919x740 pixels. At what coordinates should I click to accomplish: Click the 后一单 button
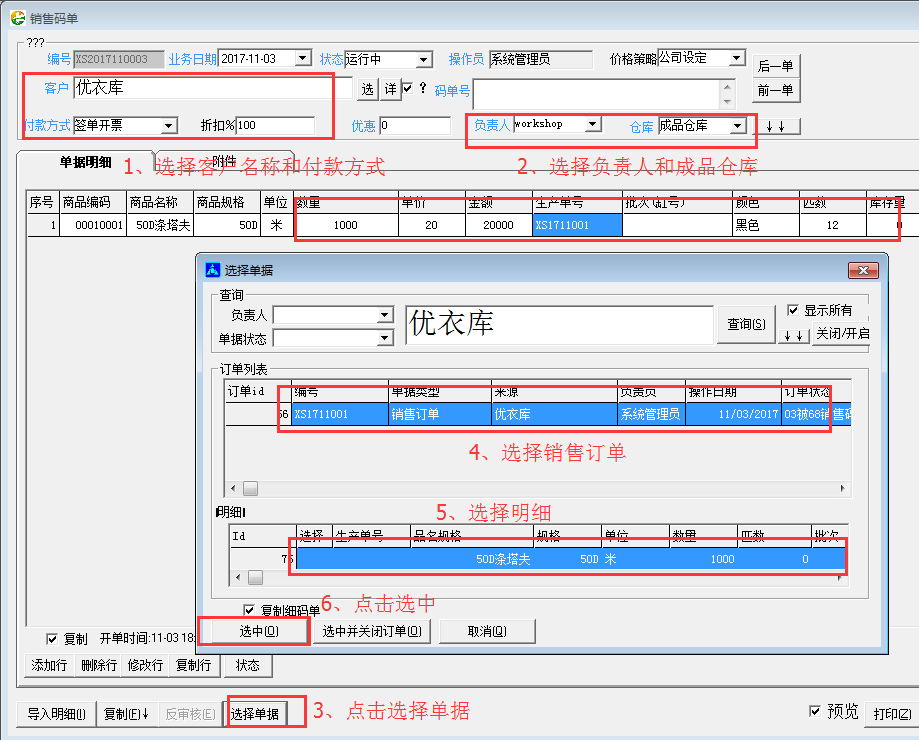pyautogui.click(x=775, y=66)
